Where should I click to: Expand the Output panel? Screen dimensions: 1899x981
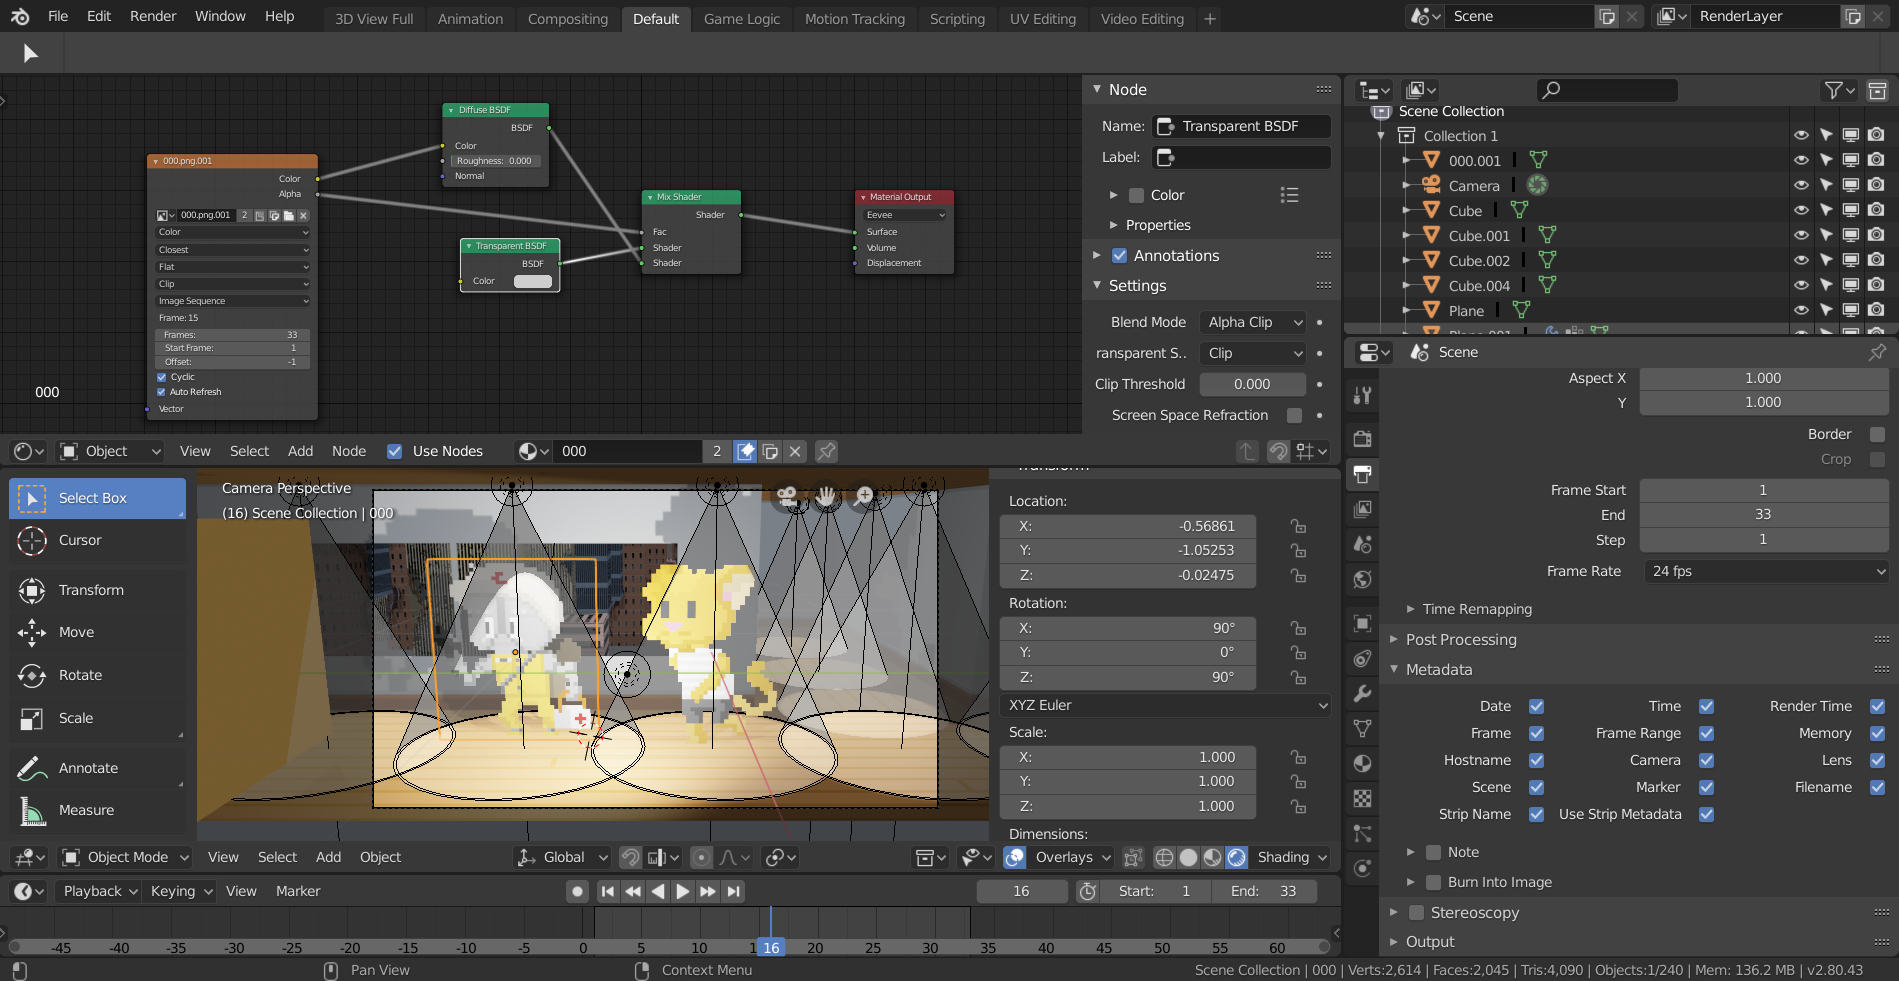(x=1430, y=941)
